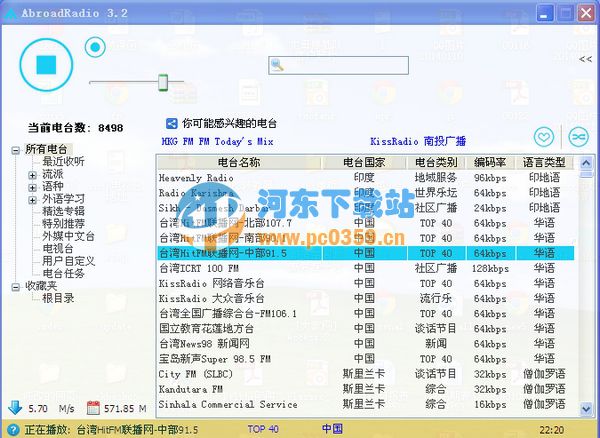Select 特别推荐 in the tree
Screen dimensions: 600x438
pos(64,223)
